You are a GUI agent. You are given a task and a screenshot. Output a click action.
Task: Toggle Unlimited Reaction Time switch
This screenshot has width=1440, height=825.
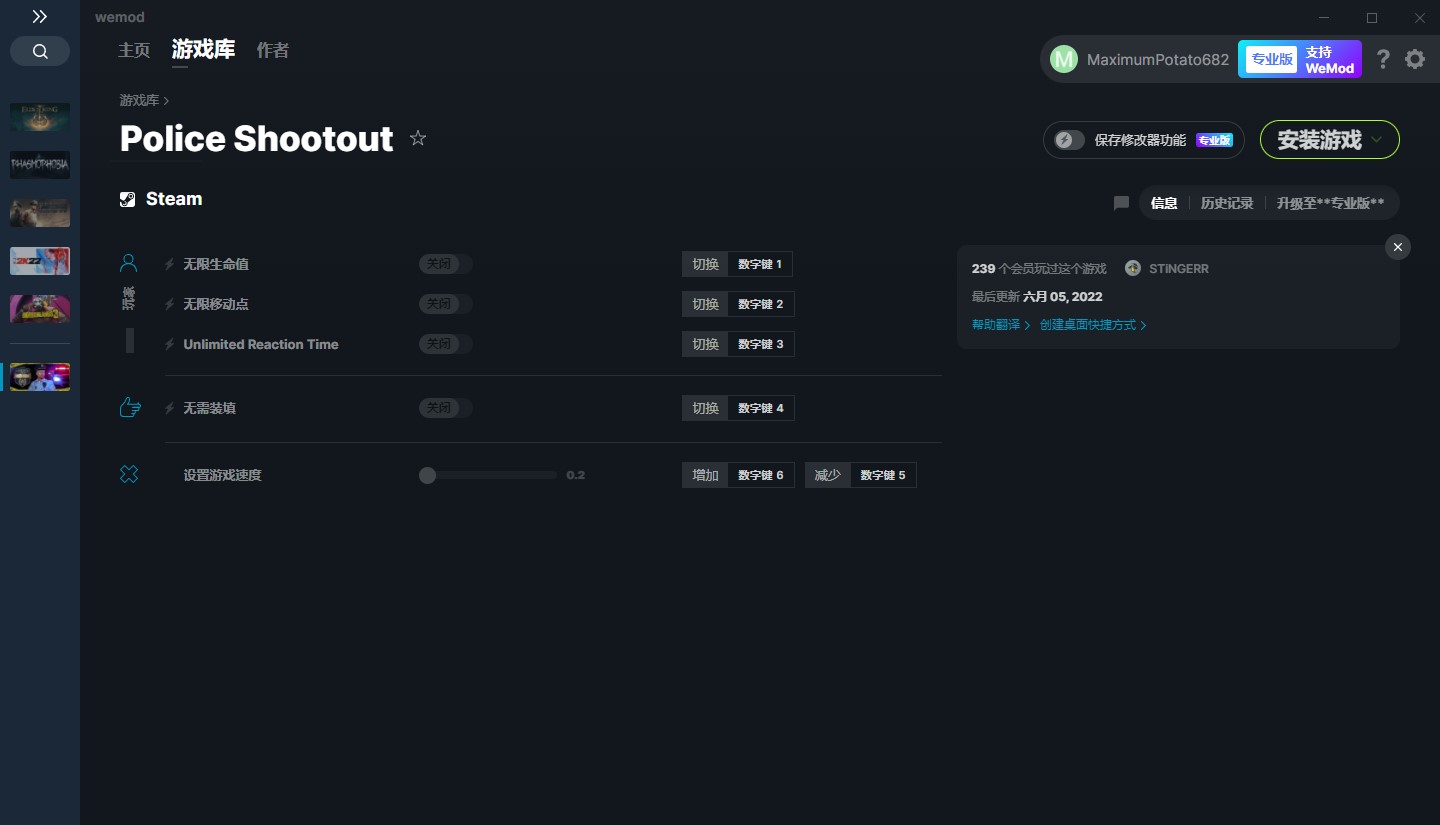pos(445,344)
